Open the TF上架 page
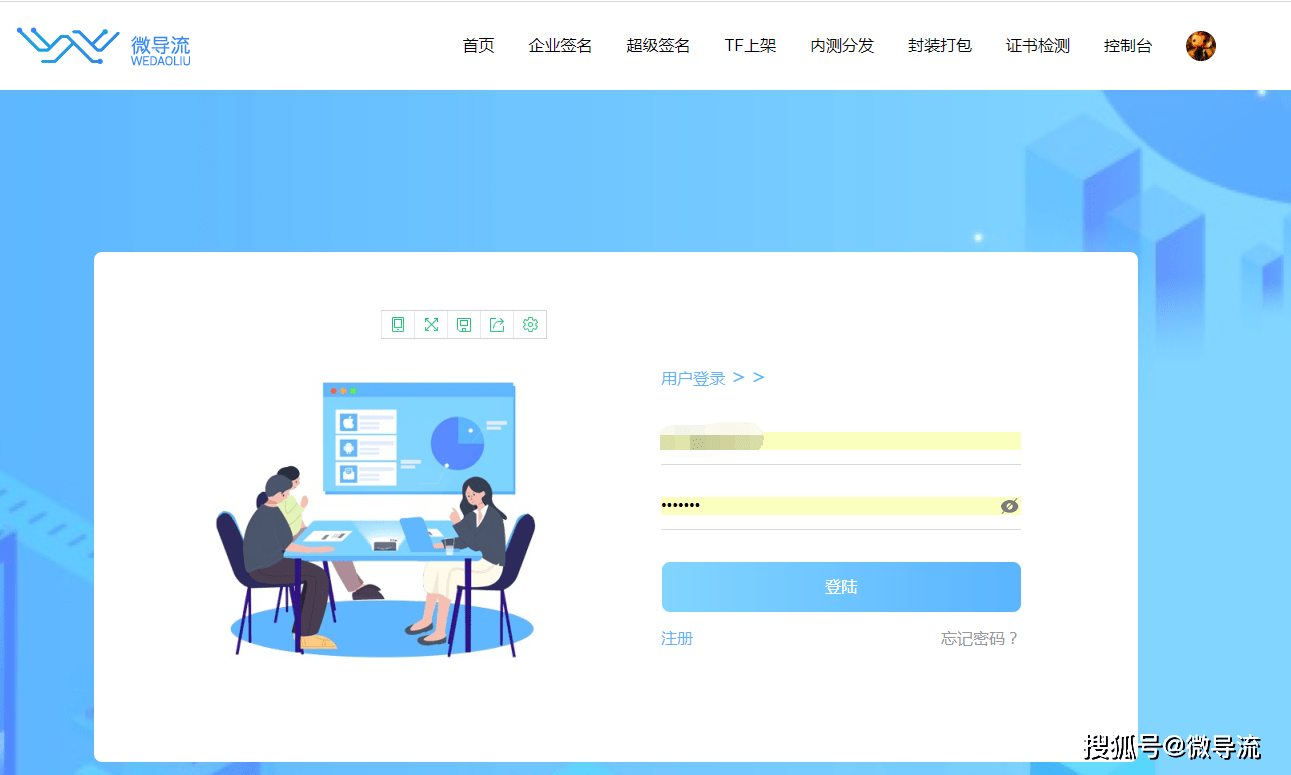1291x775 pixels. pyautogui.click(x=751, y=45)
